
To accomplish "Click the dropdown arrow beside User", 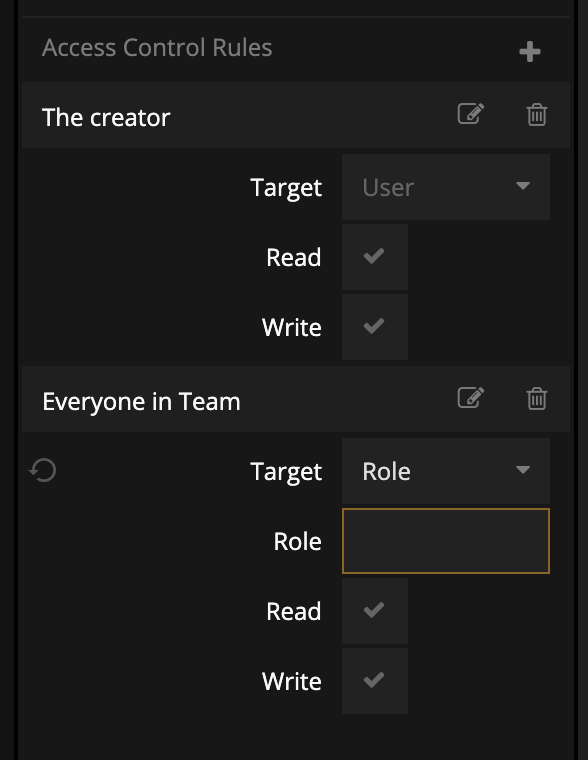I will pos(523,186).
